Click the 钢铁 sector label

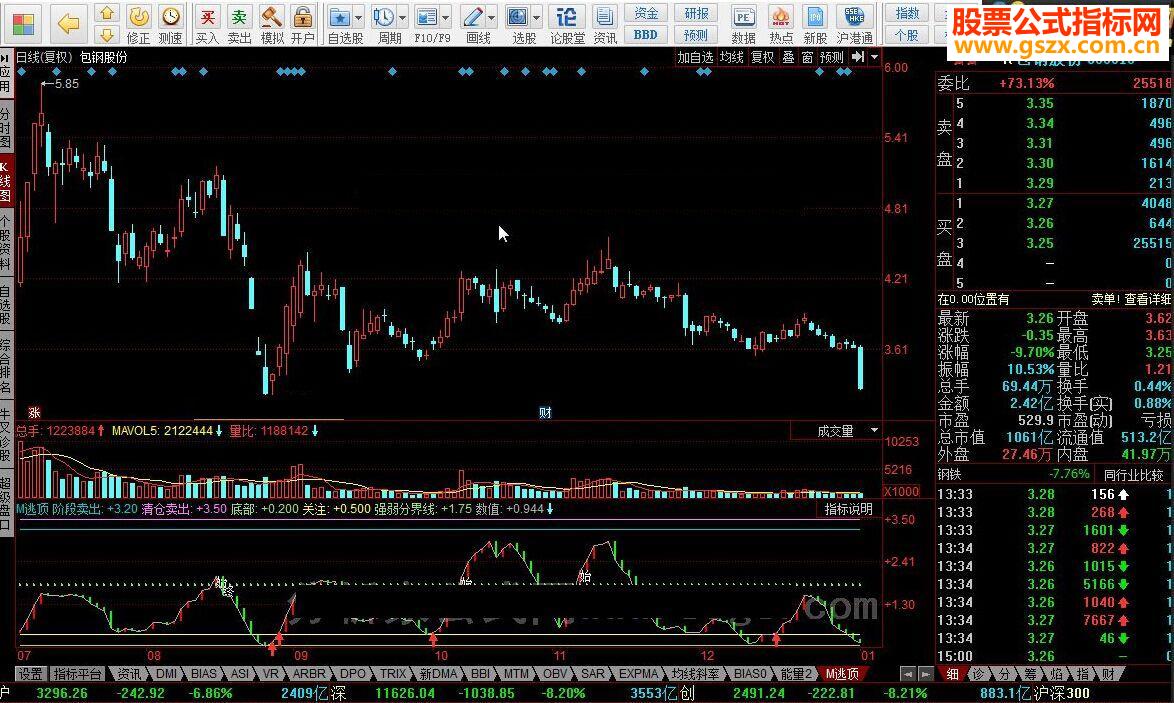pyautogui.click(x=949, y=475)
